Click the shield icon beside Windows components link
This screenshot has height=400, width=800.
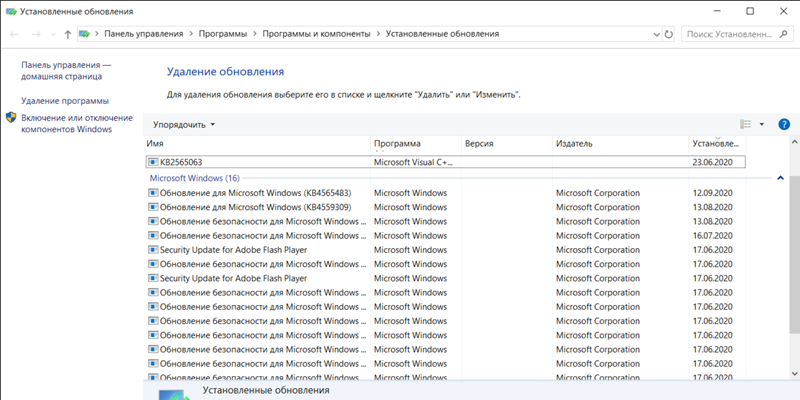(x=11, y=118)
